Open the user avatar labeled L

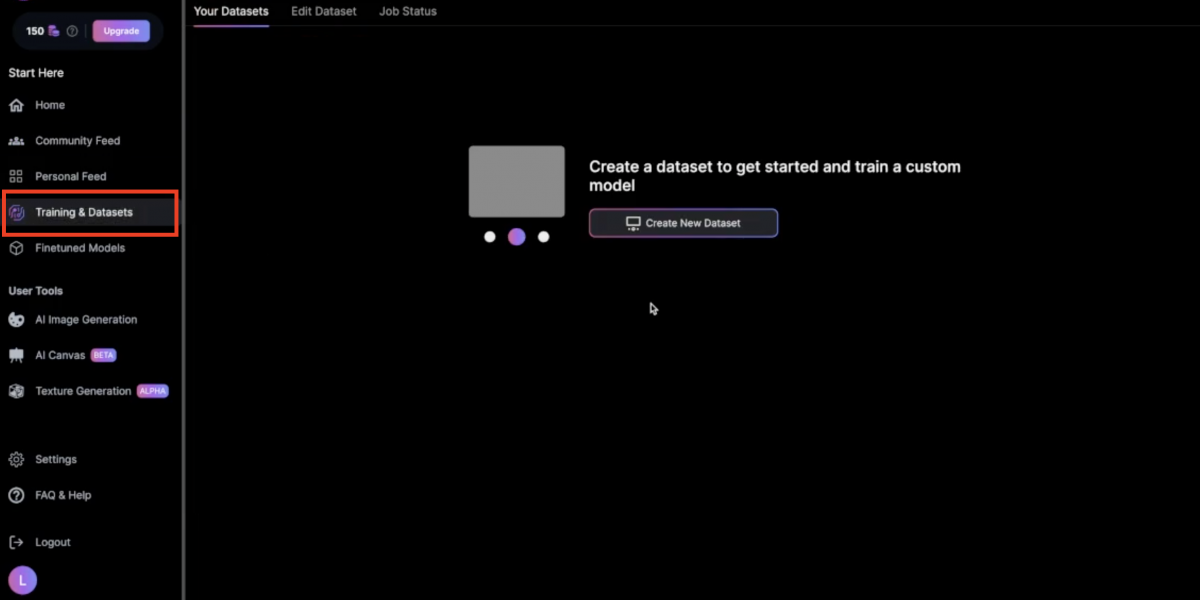[22, 580]
